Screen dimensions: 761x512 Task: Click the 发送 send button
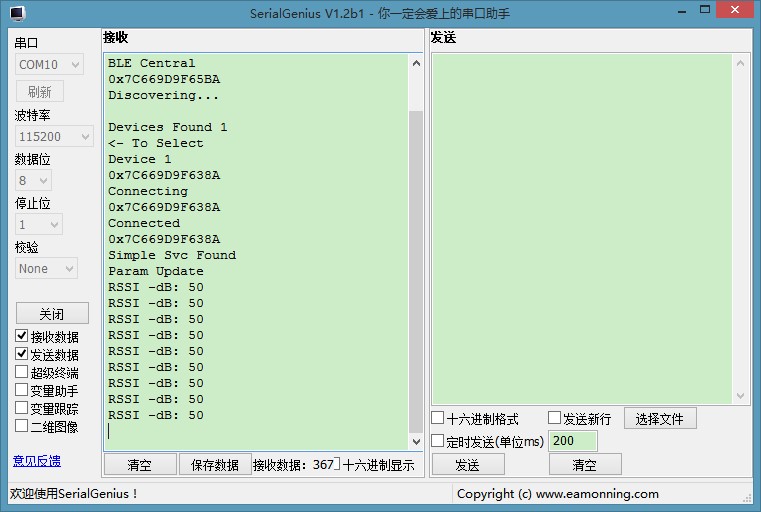[x=468, y=465]
